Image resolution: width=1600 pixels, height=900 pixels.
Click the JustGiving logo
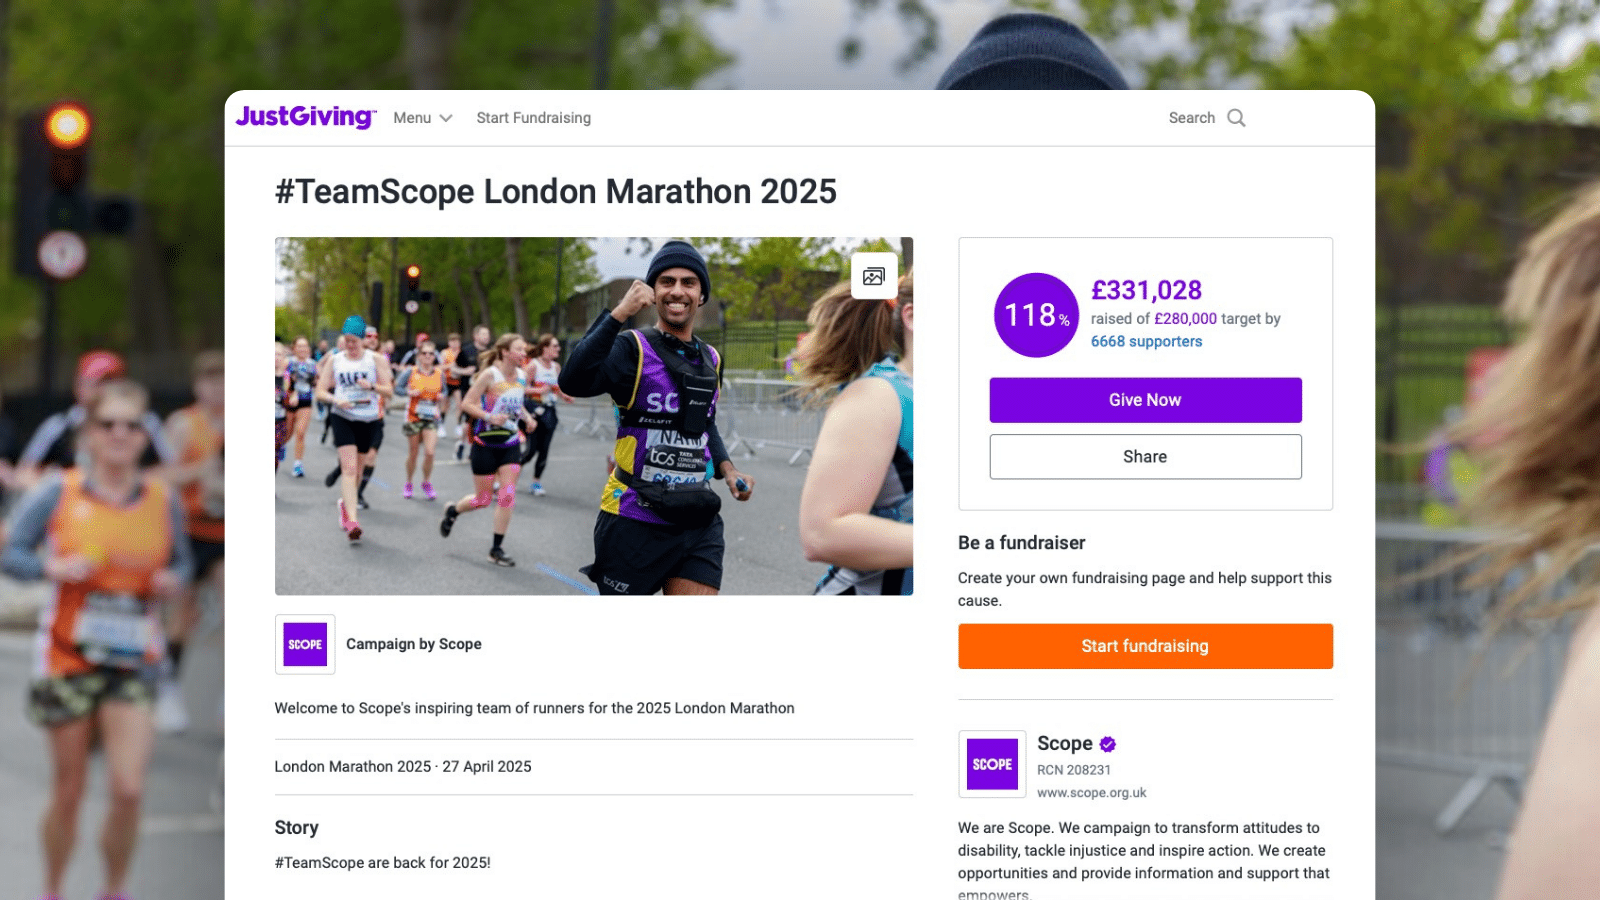click(x=305, y=117)
